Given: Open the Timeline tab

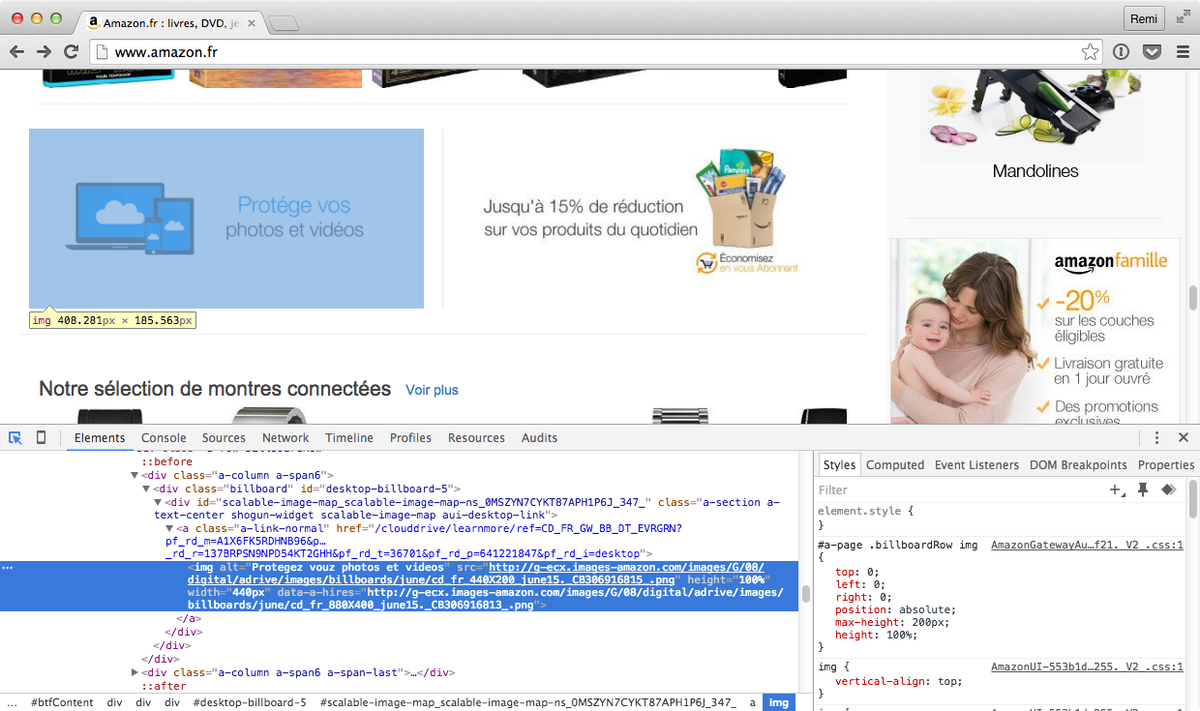Looking at the screenshot, I should click(349, 438).
